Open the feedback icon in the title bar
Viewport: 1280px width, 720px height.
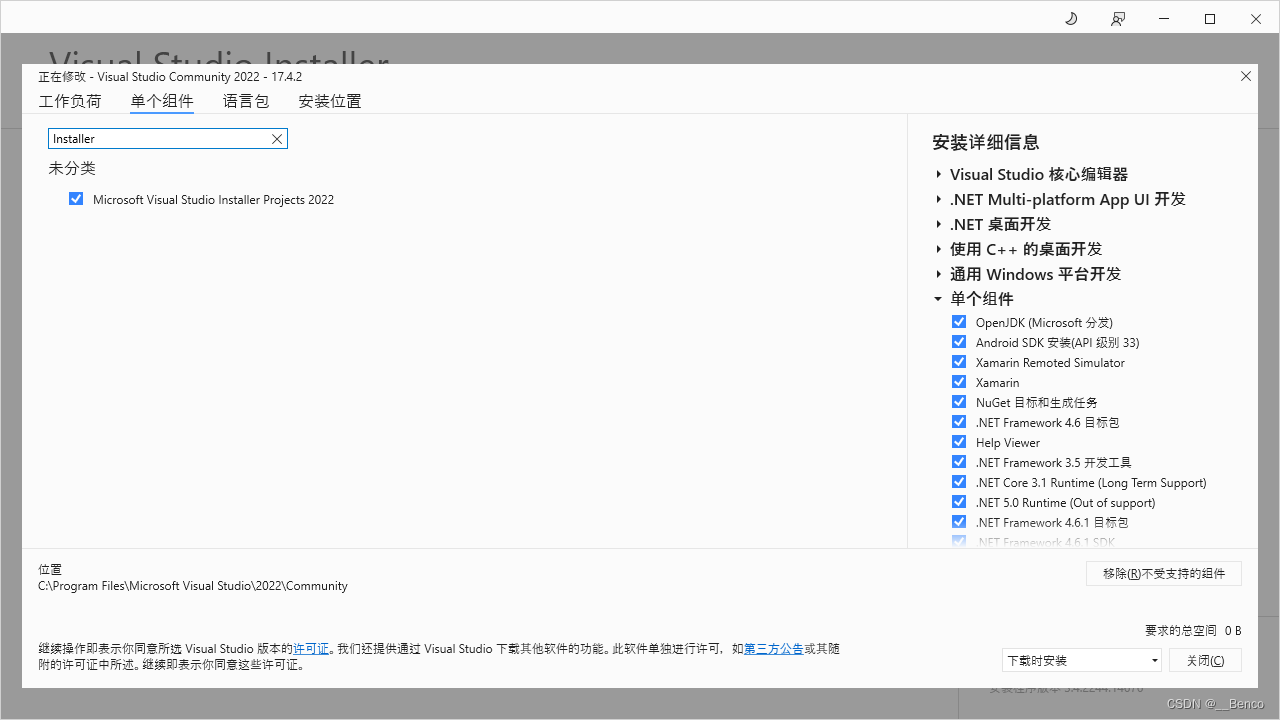click(1117, 18)
